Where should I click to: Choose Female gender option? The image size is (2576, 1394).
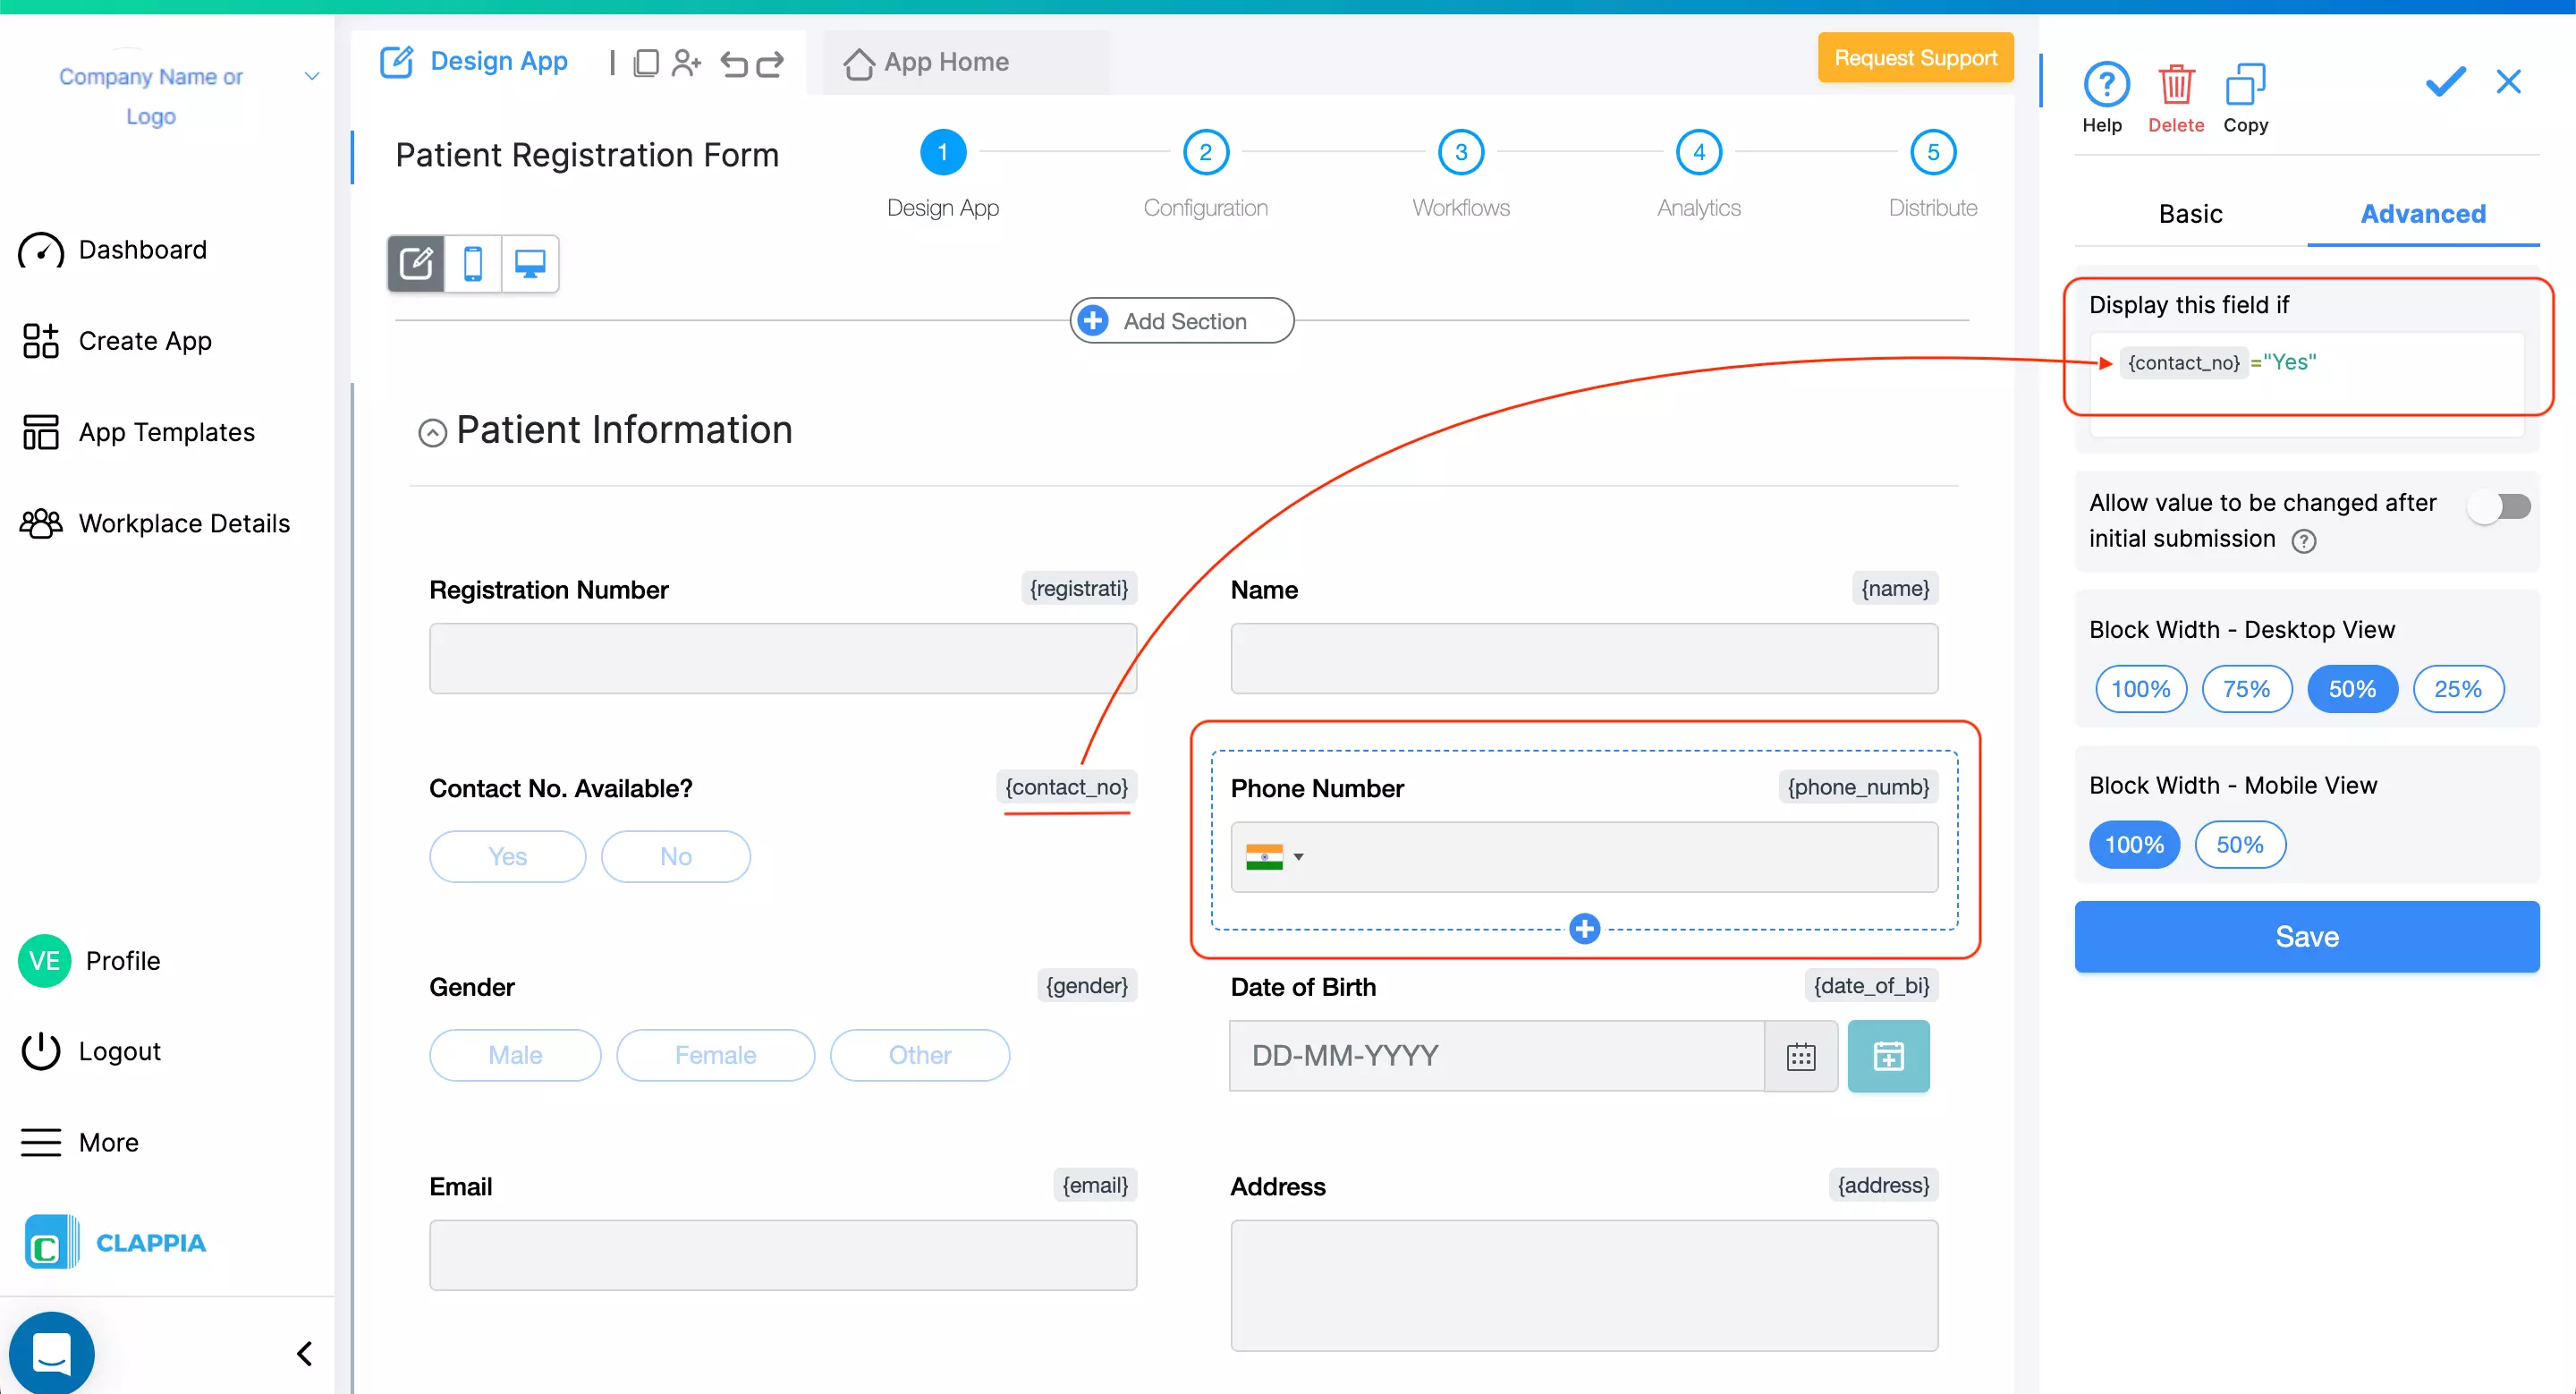coord(715,1055)
